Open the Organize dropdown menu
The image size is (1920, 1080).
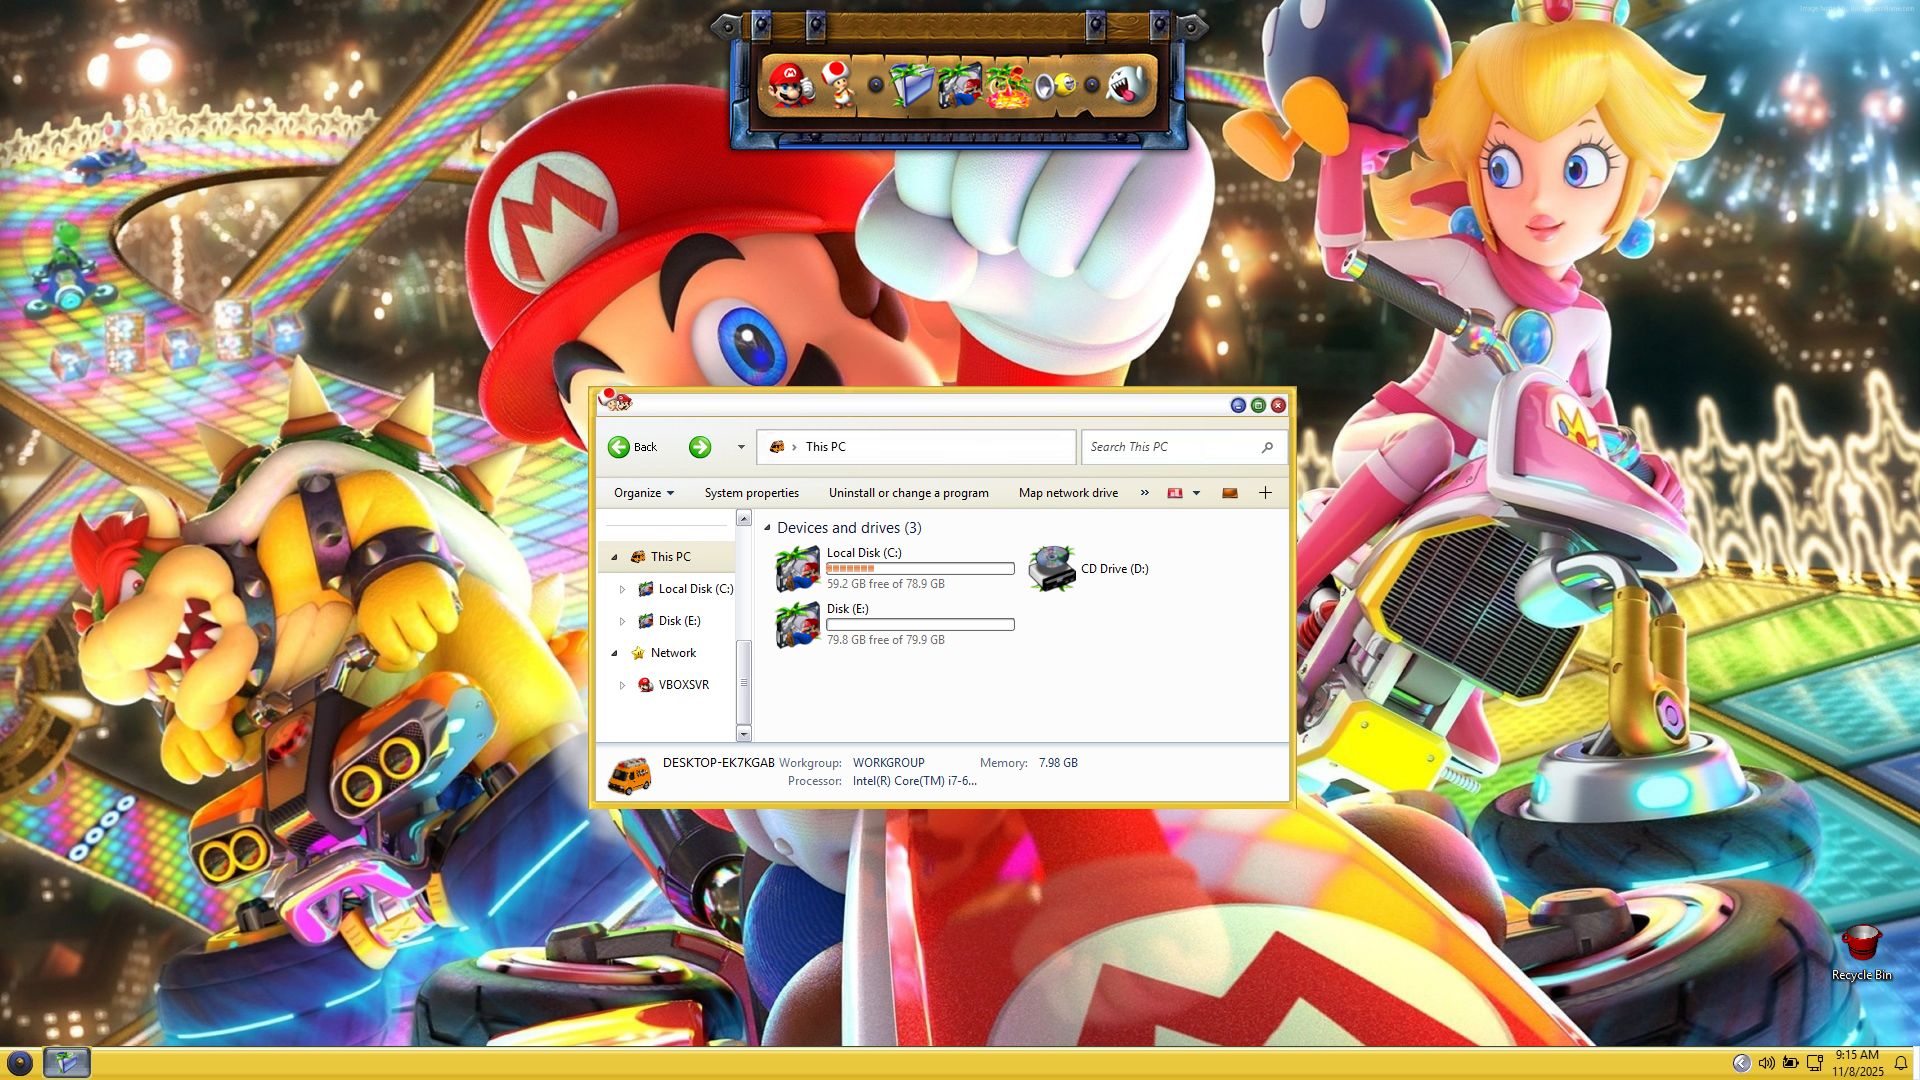(643, 493)
